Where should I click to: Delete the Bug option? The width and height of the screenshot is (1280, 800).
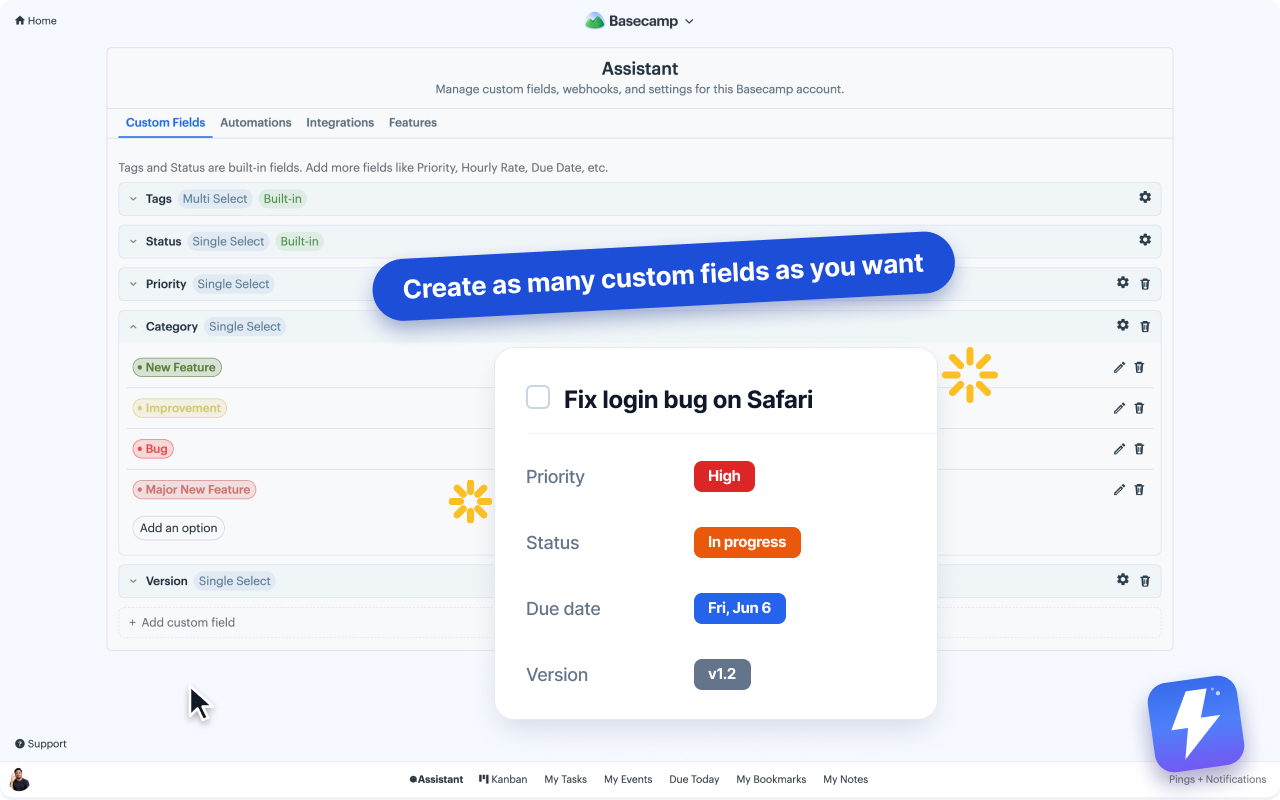click(x=1139, y=449)
